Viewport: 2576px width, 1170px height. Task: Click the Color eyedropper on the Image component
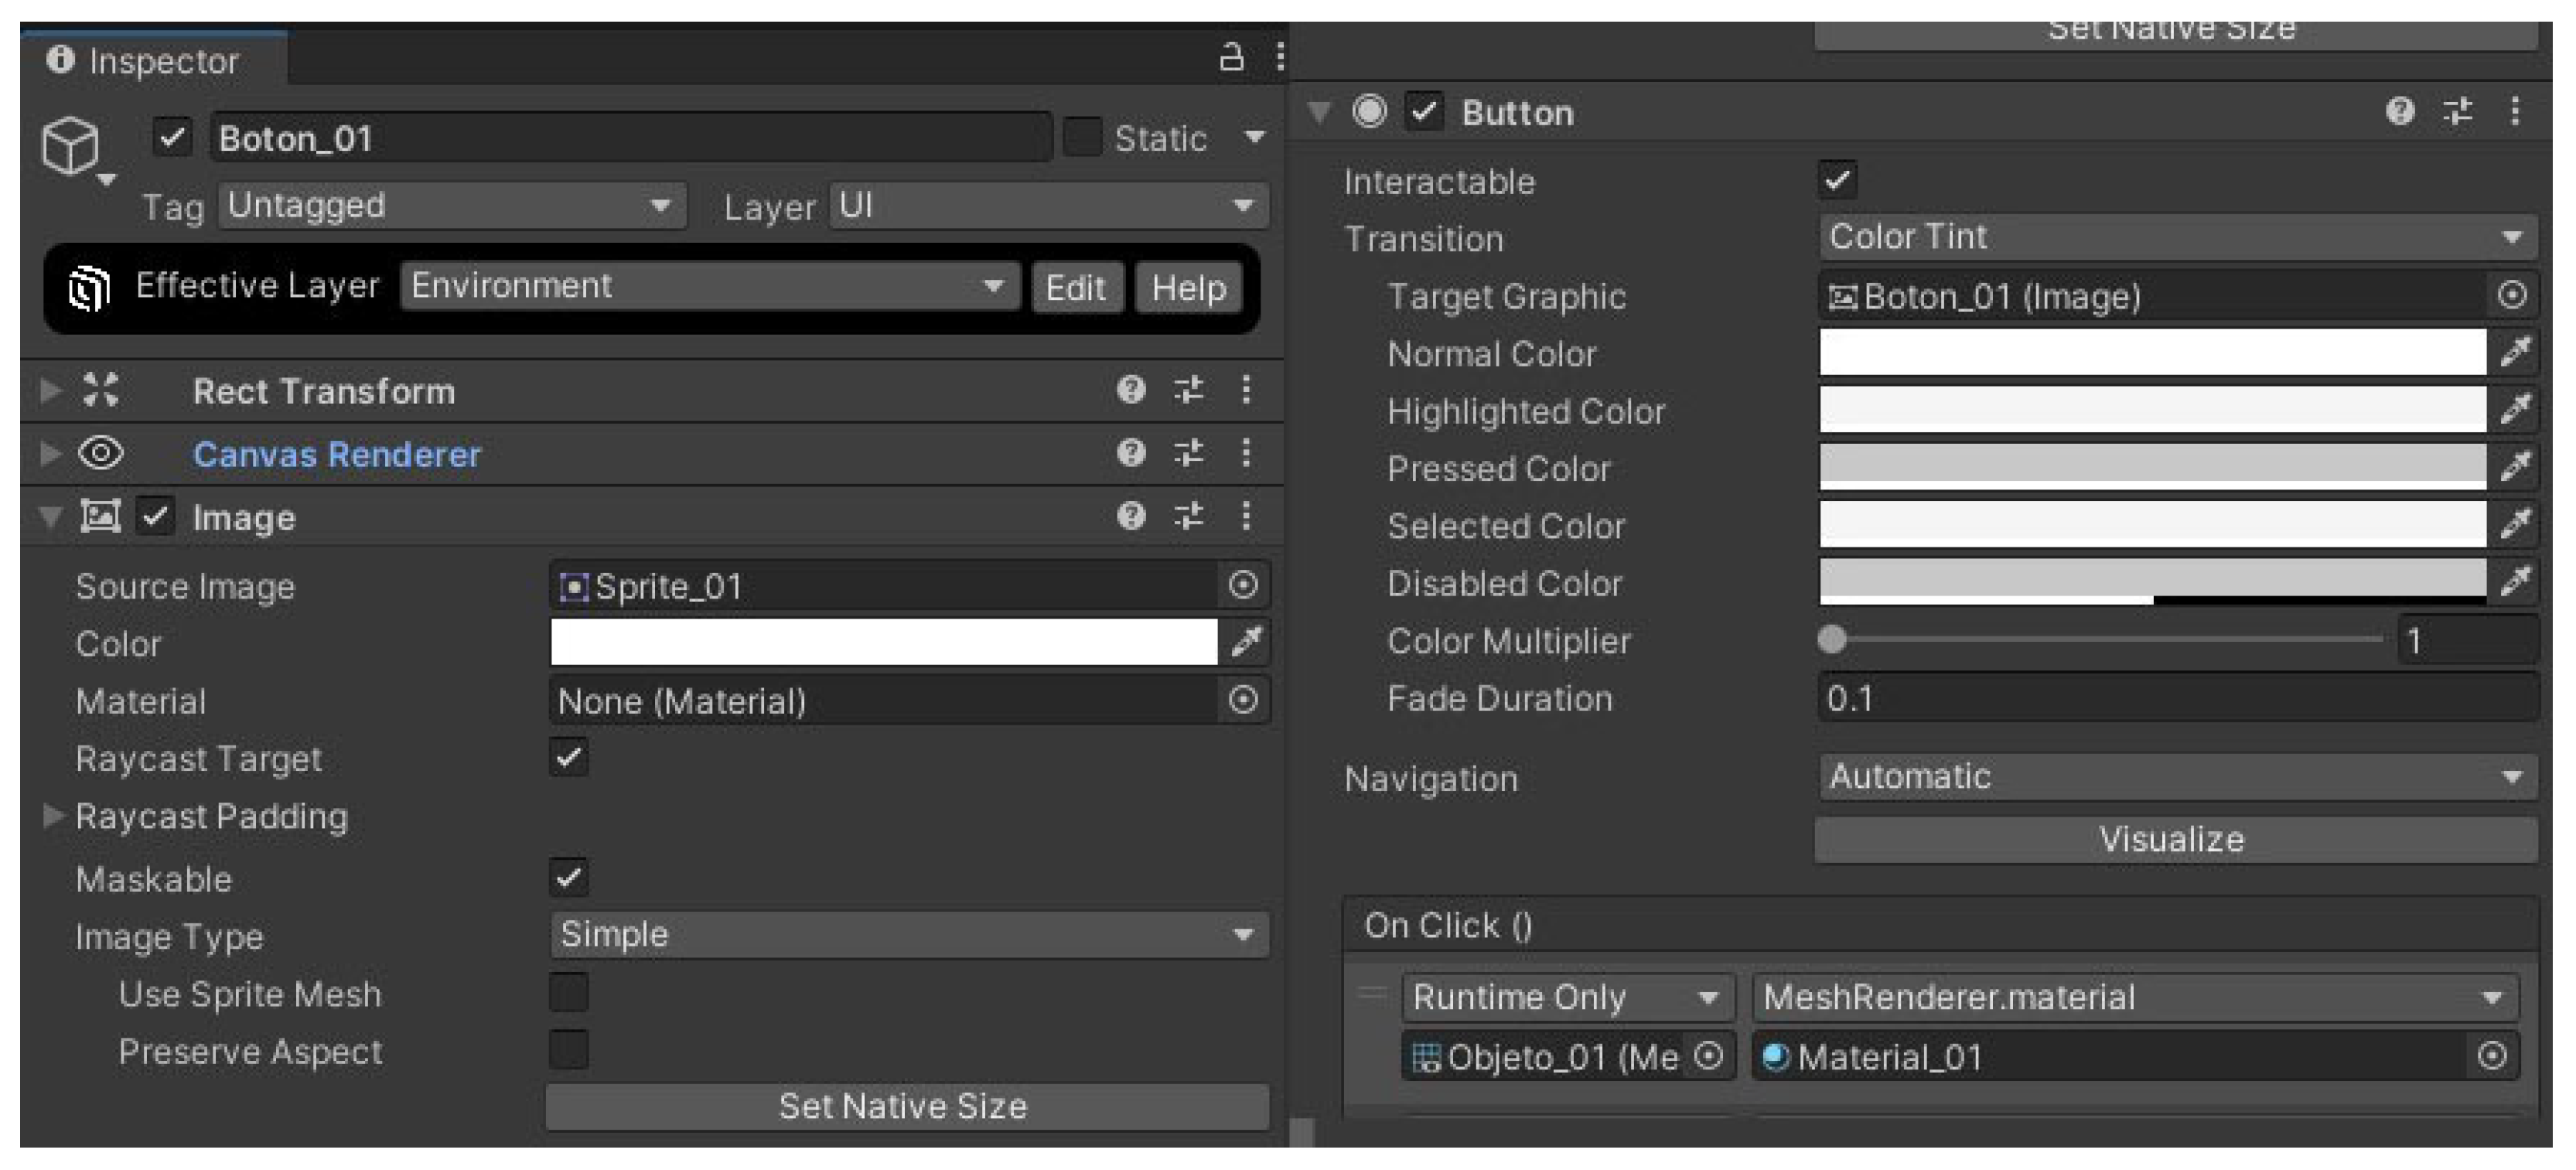pyautogui.click(x=1246, y=642)
